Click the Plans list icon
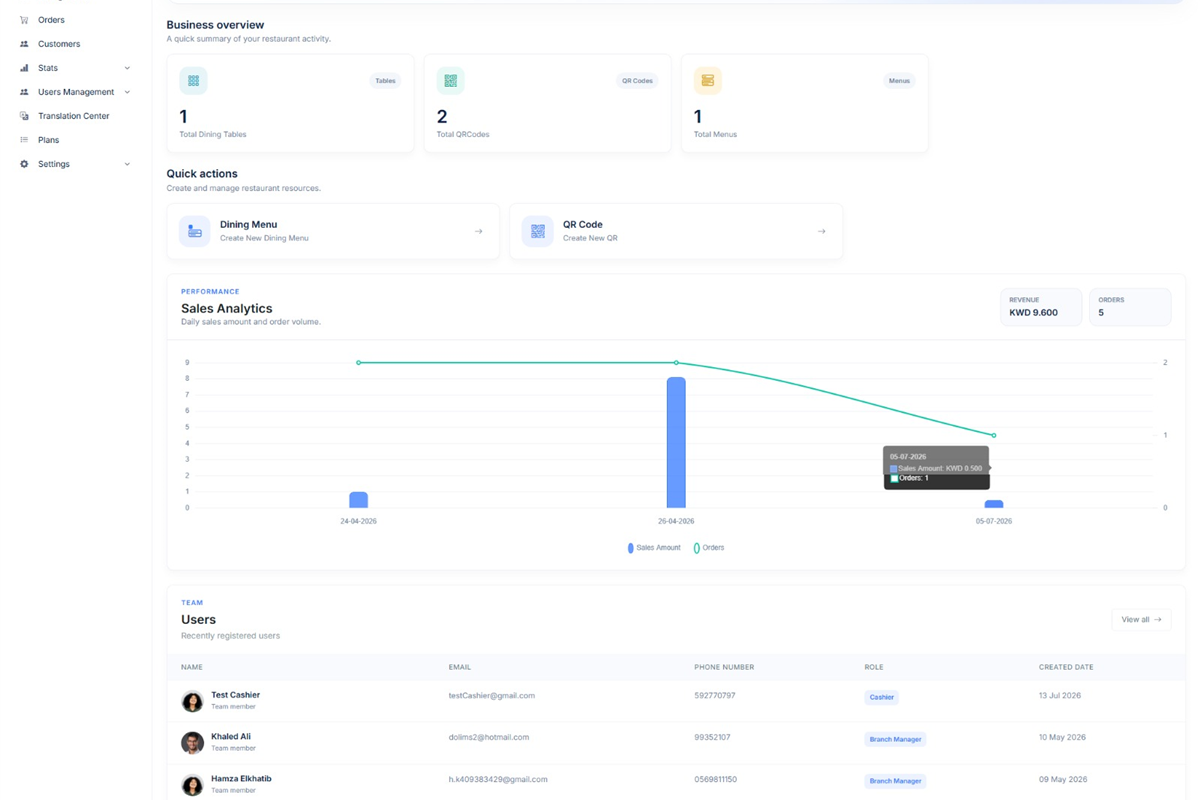The image size is (1200, 800). (24, 140)
